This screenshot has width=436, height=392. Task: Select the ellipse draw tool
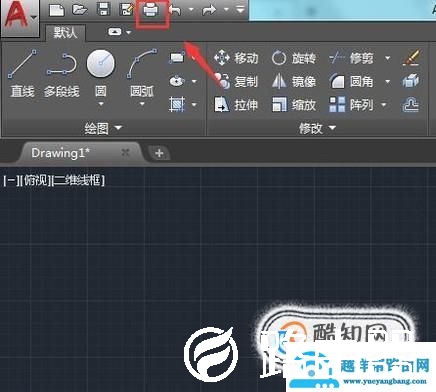coord(177,81)
